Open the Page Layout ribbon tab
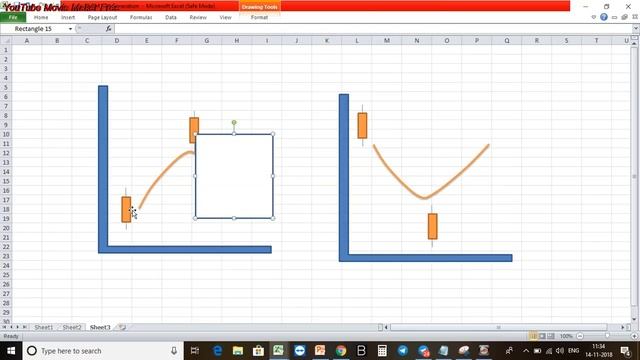640x360 pixels. 102,17
